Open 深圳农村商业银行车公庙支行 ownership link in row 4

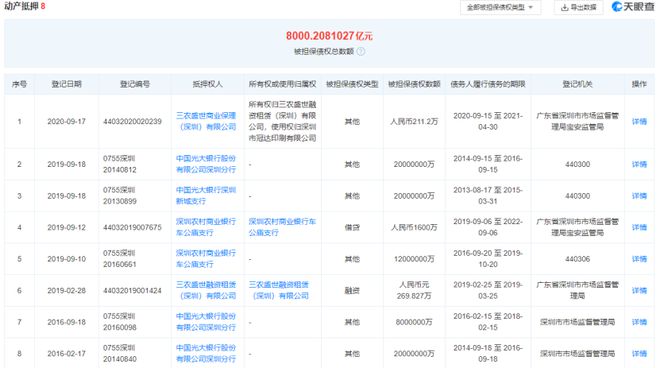click(282, 227)
